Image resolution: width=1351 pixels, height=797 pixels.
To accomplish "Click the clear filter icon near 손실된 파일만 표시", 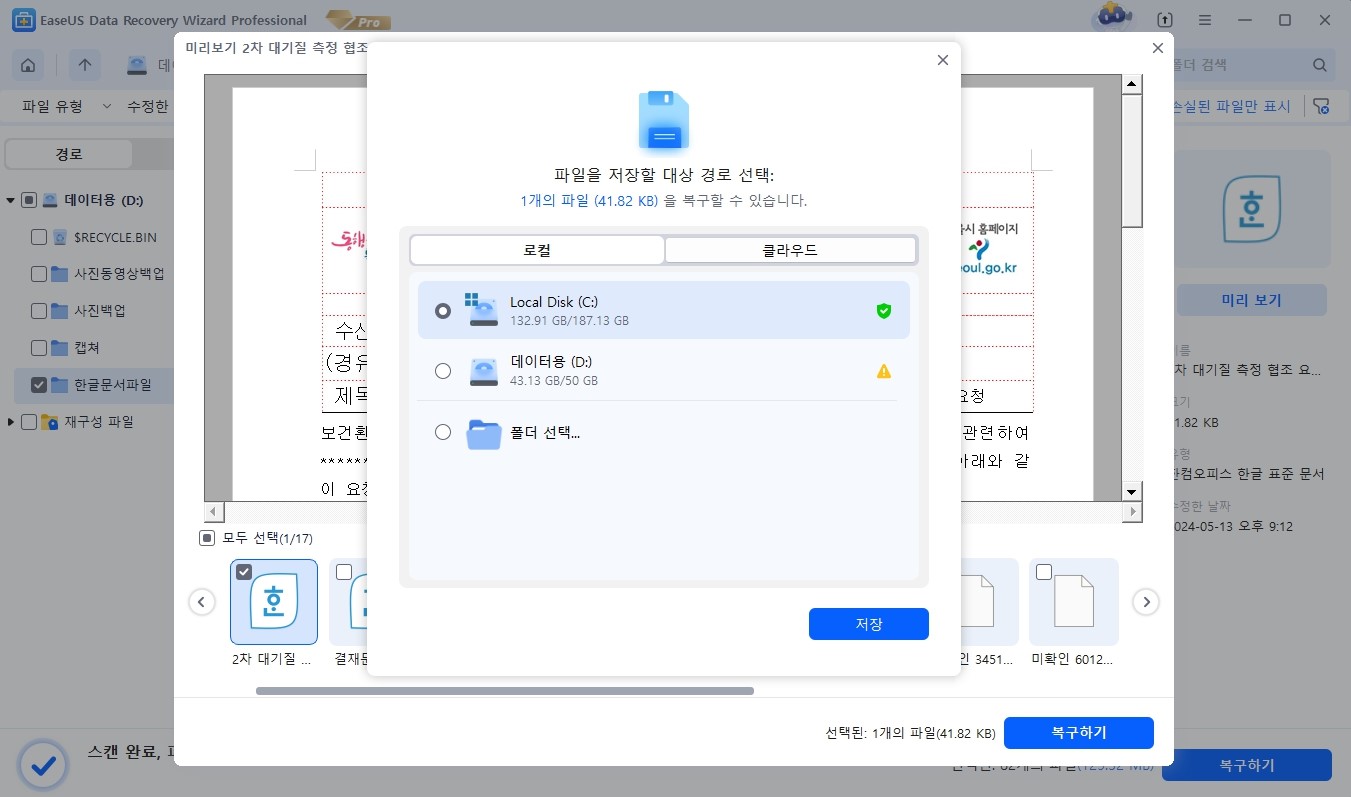I will (x=1322, y=106).
